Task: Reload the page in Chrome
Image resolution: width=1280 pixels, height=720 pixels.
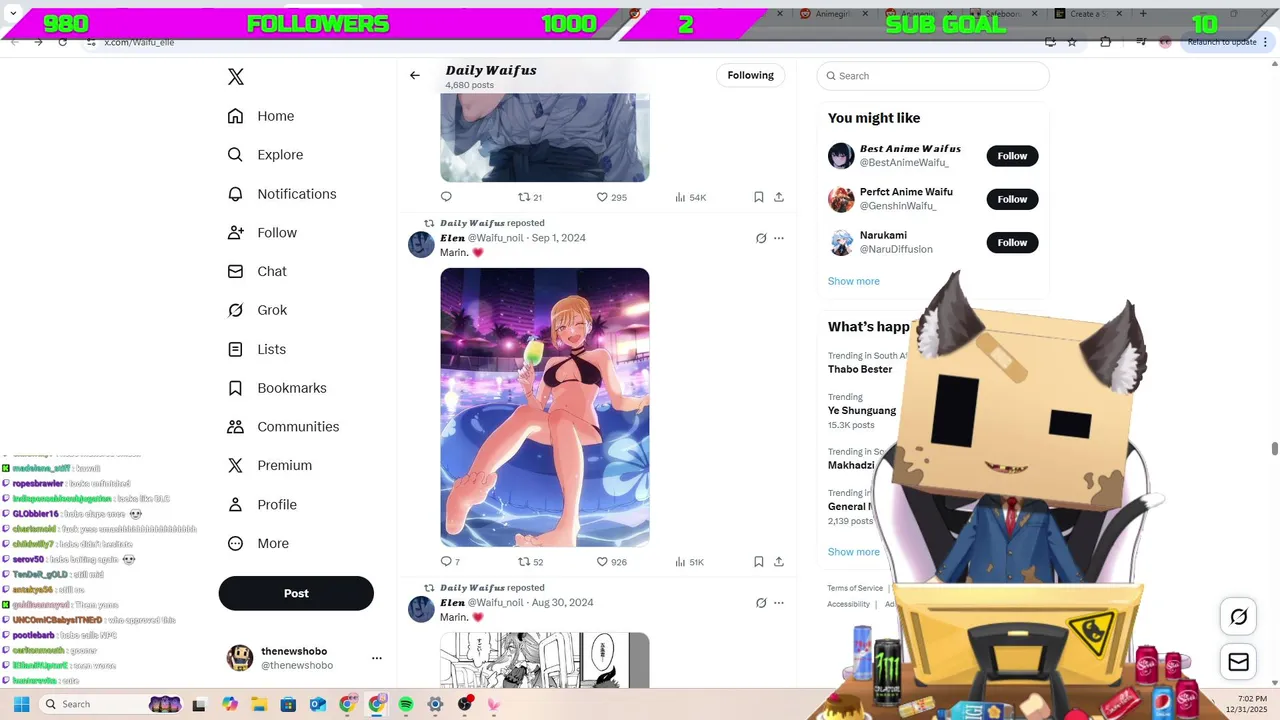Action: (x=63, y=42)
